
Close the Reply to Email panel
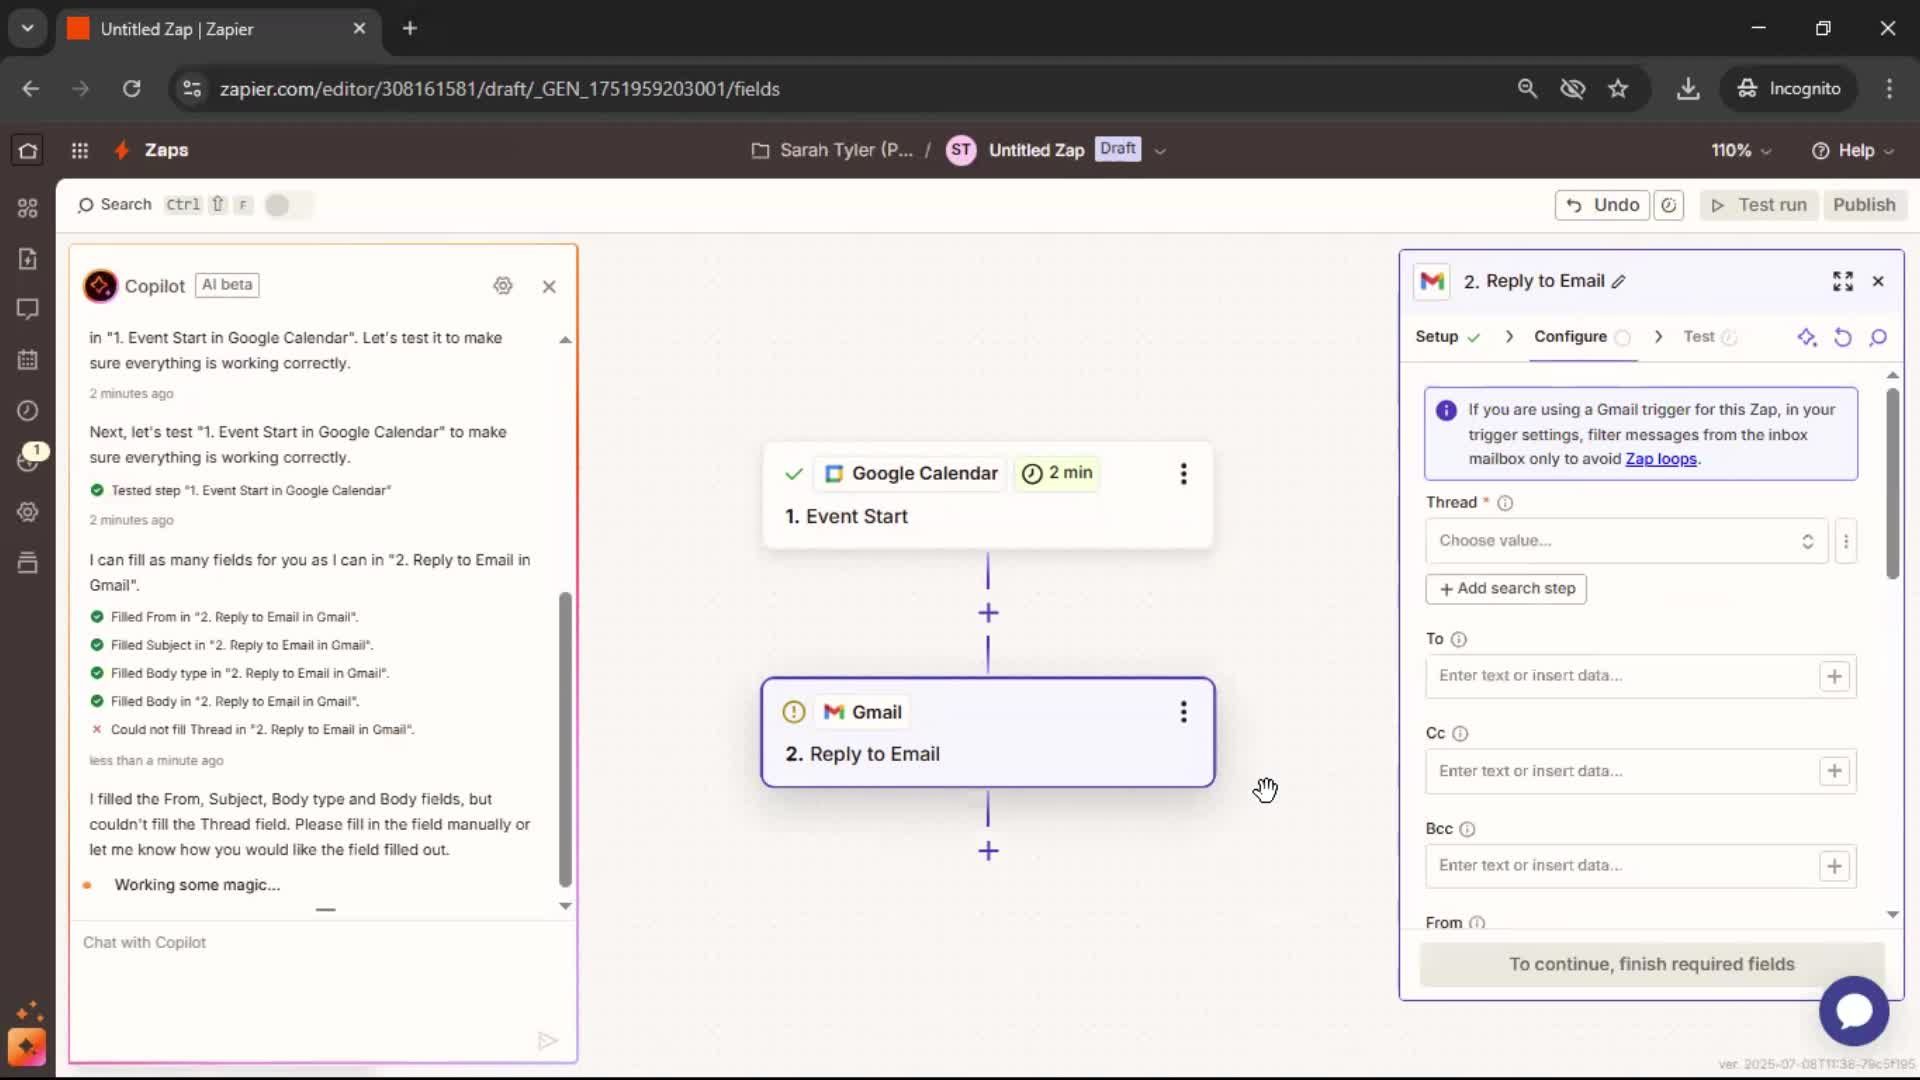click(x=1878, y=281)
